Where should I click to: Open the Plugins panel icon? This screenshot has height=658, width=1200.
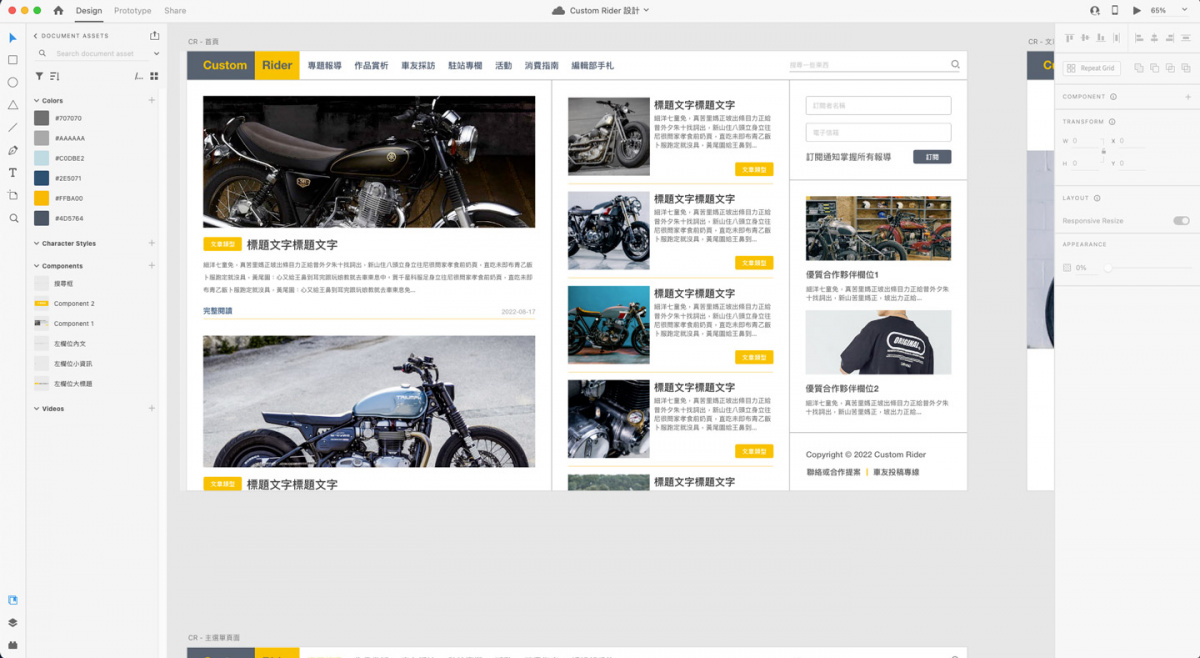pos(13,643)
